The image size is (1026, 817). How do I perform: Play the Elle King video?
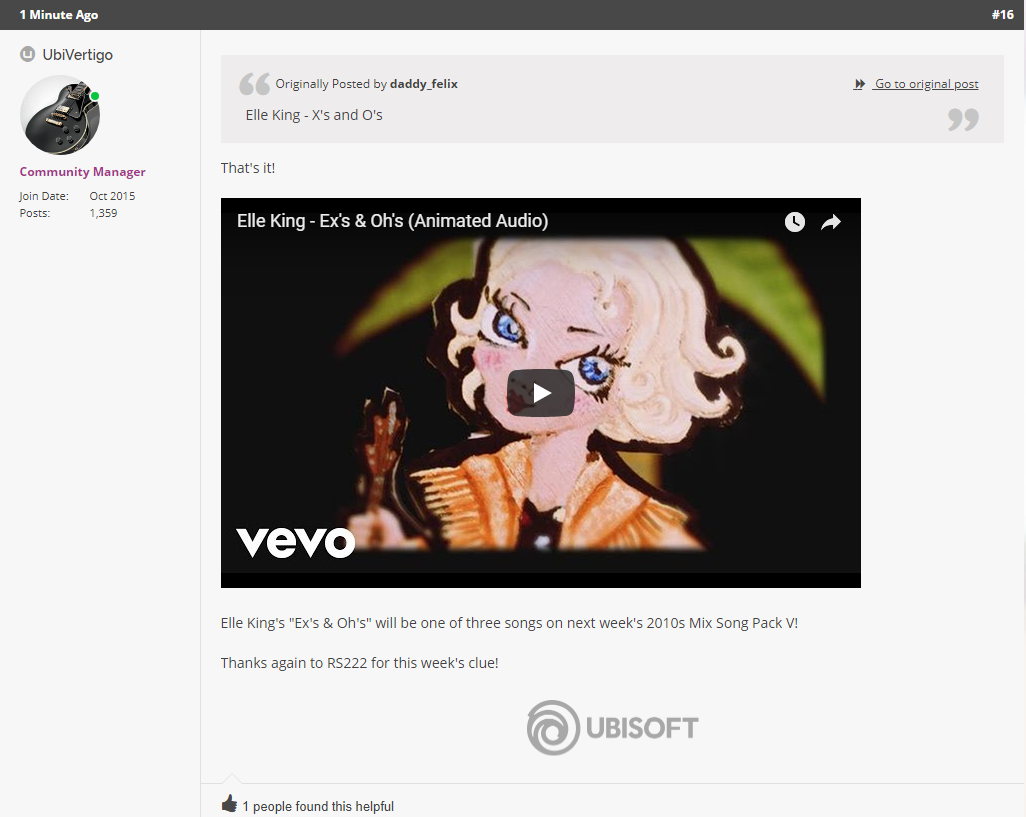540,393
